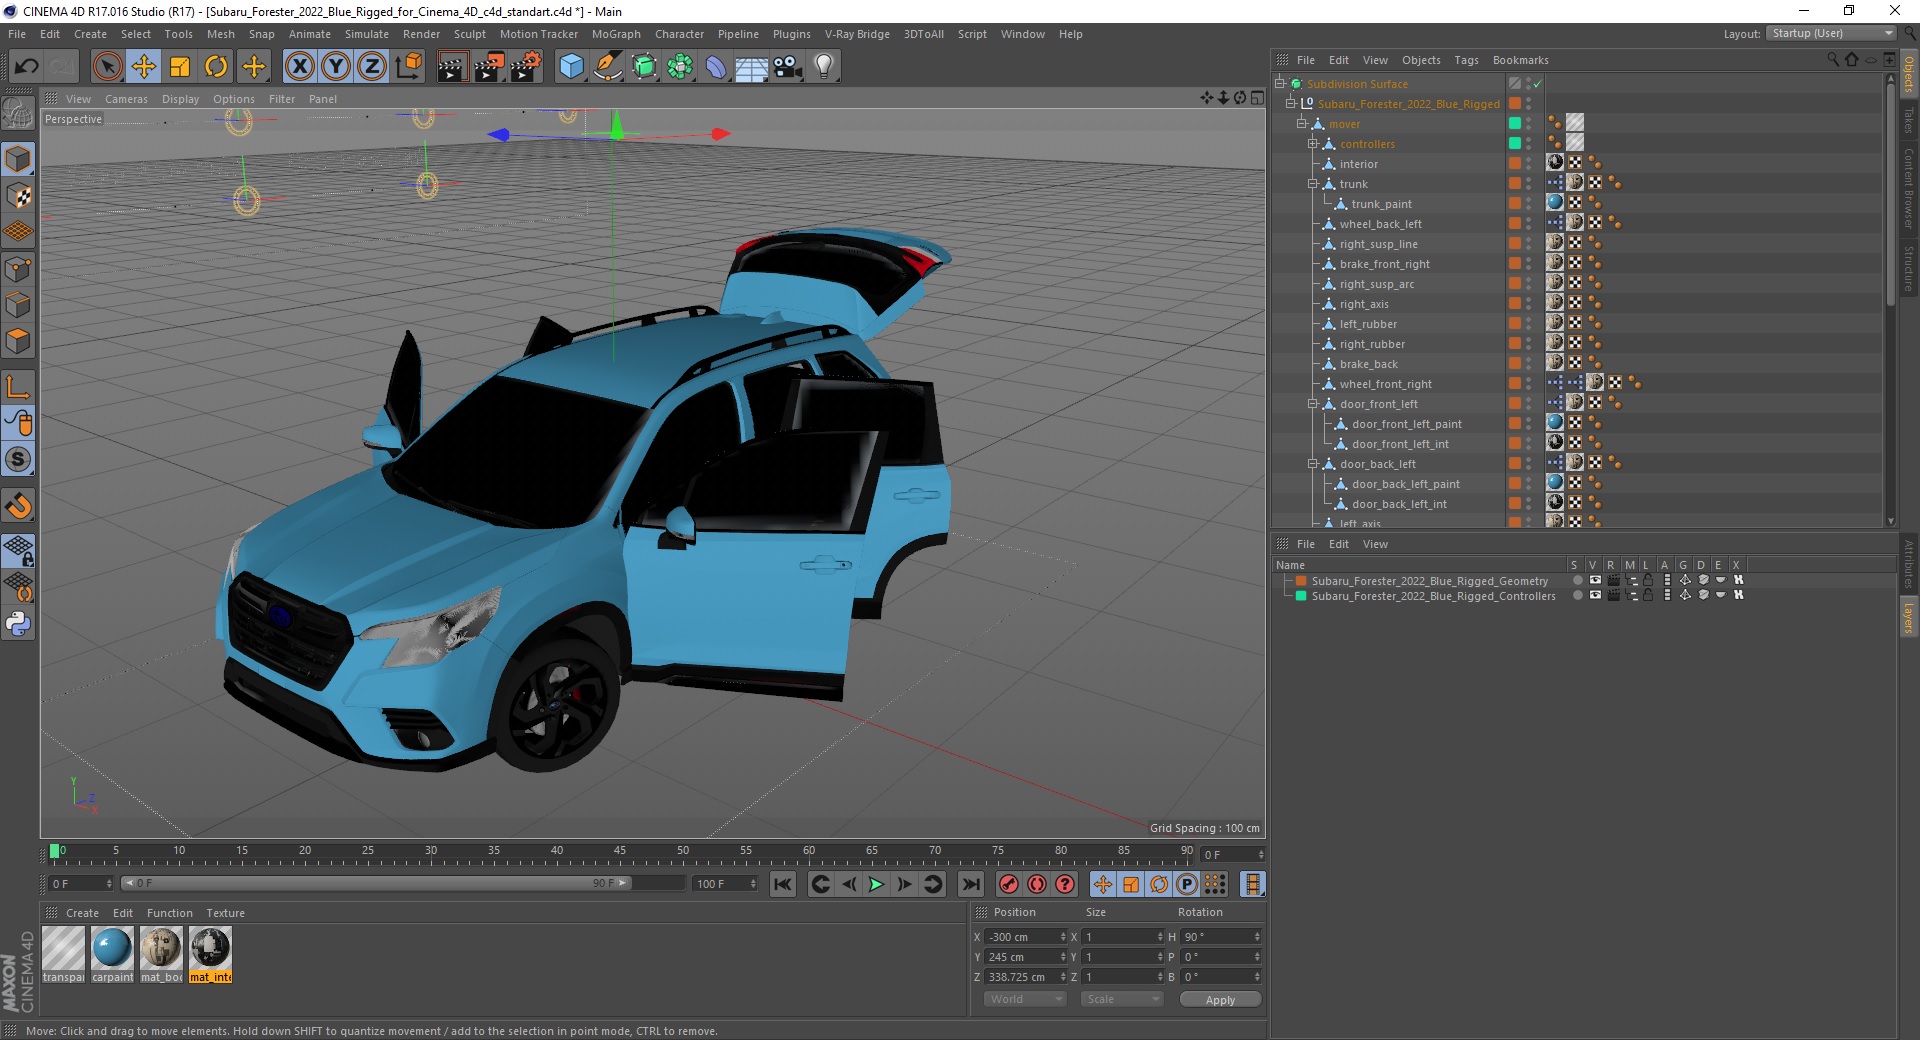Toggle Y axis lock icon
This screenshot has height=1040, width=1920.
(336, 67)
